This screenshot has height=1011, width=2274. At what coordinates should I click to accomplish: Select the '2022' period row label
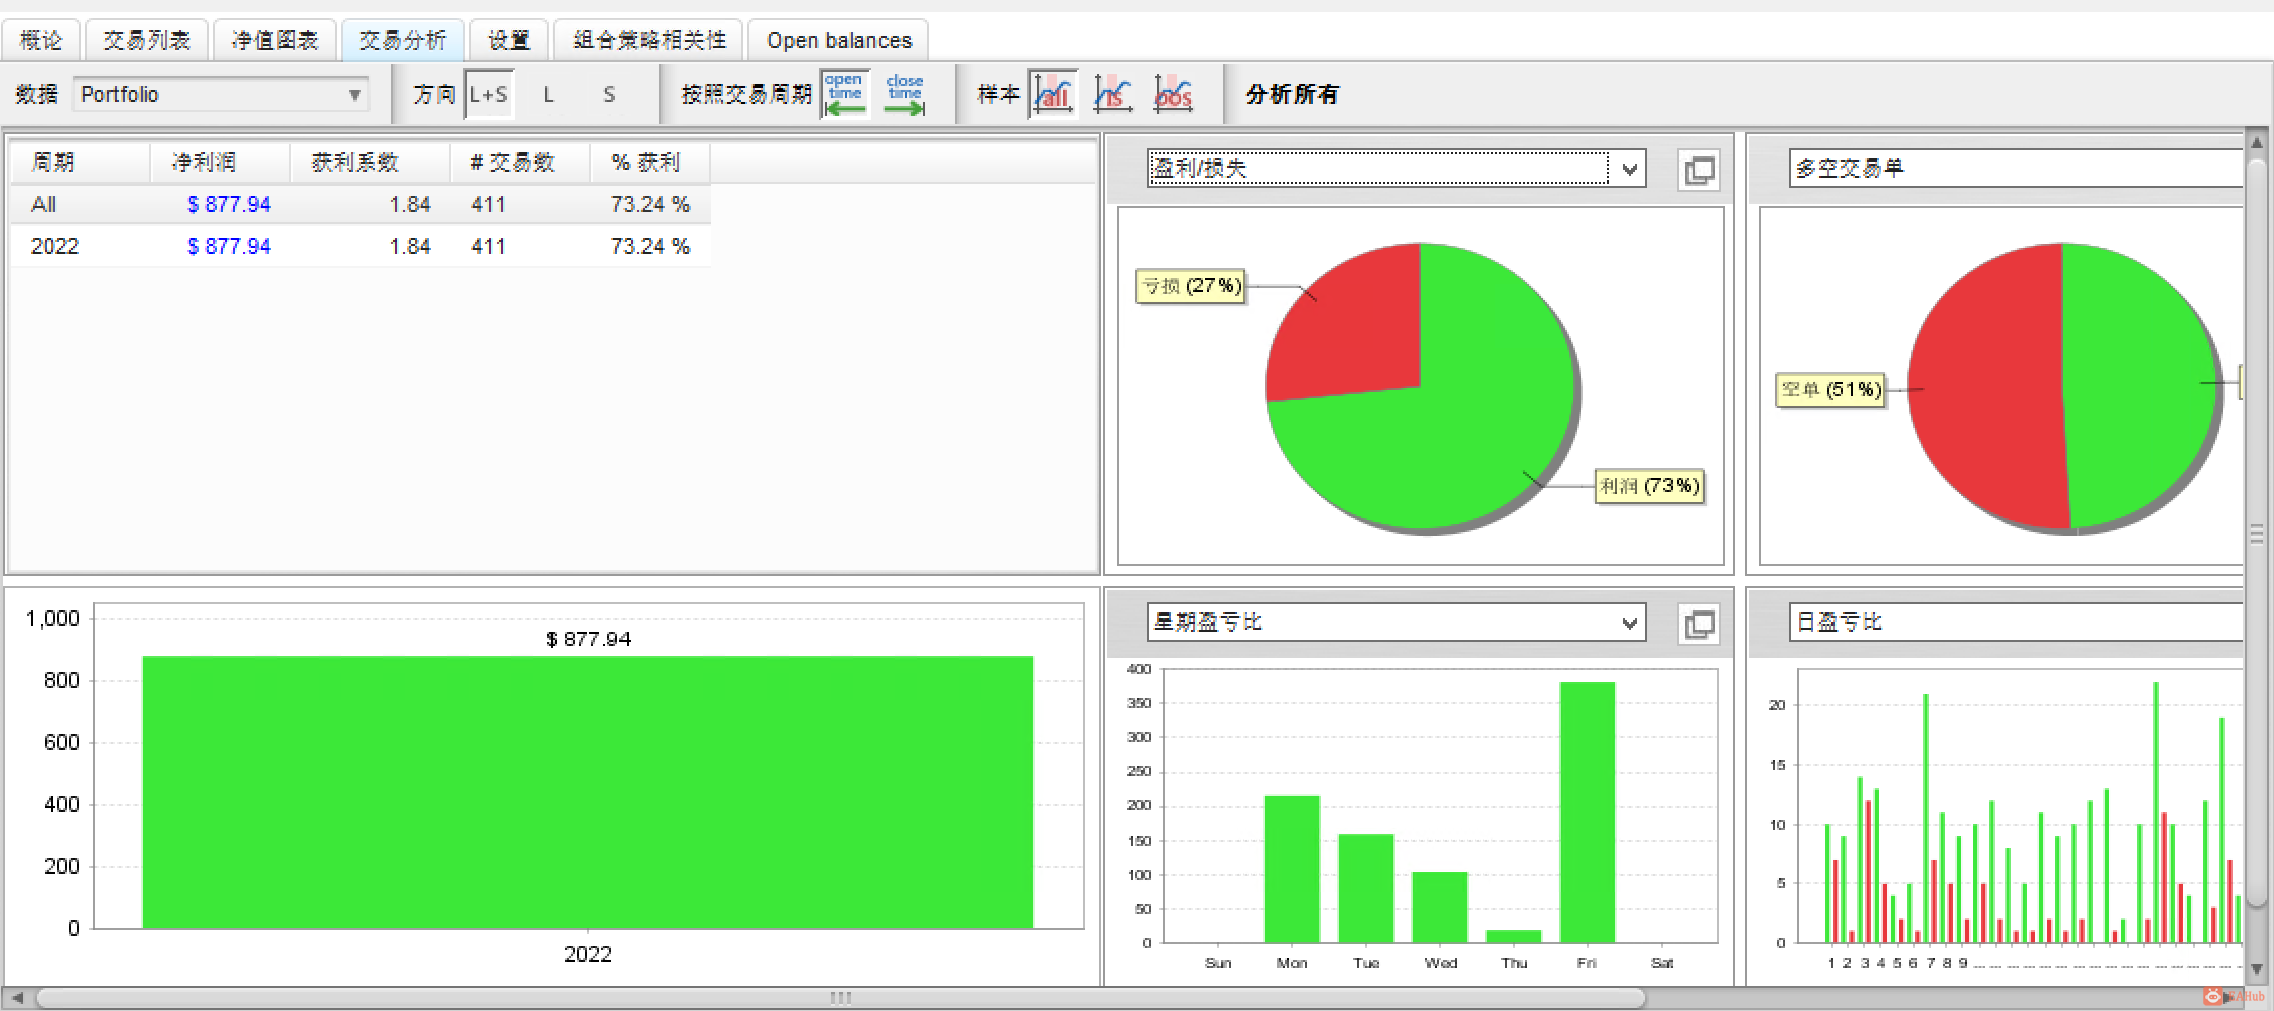[x=55, y=247]
